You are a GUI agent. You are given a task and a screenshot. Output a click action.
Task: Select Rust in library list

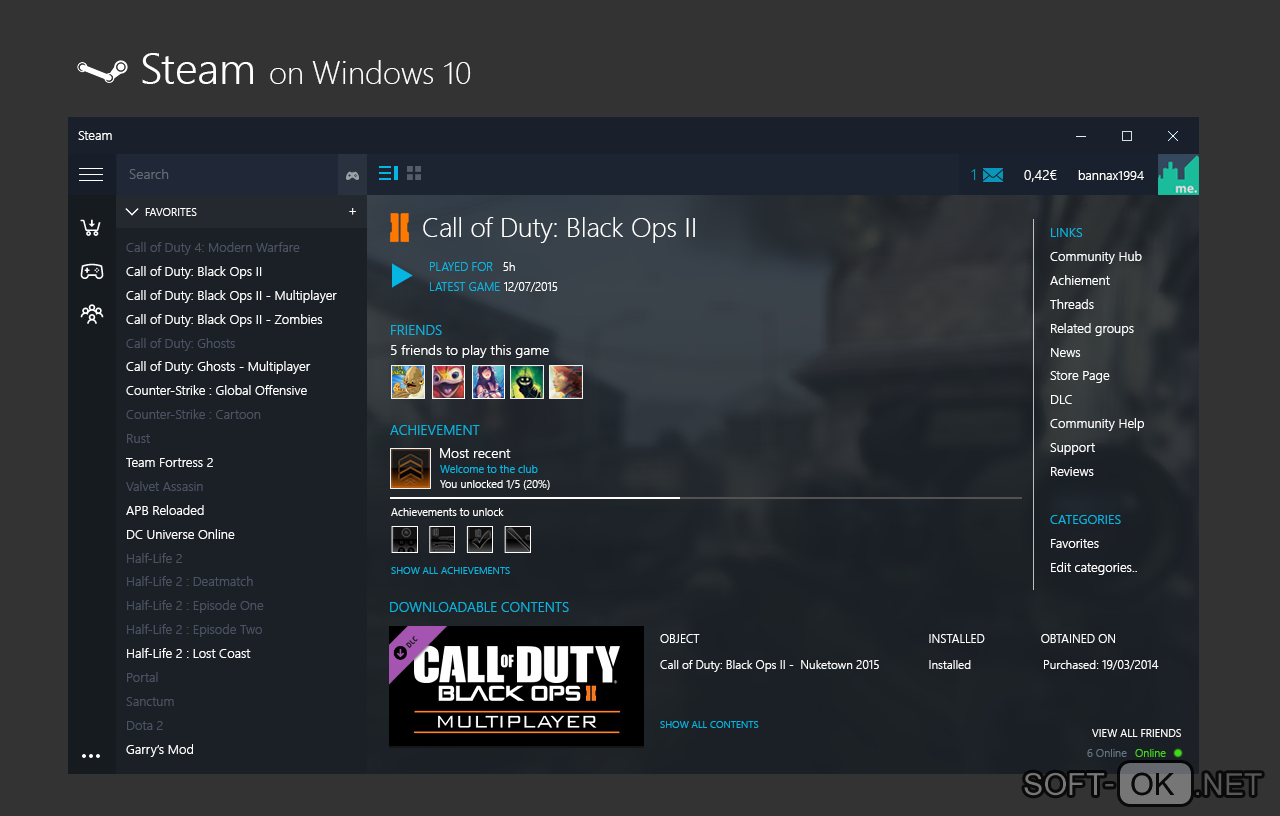tap(138, 439)
